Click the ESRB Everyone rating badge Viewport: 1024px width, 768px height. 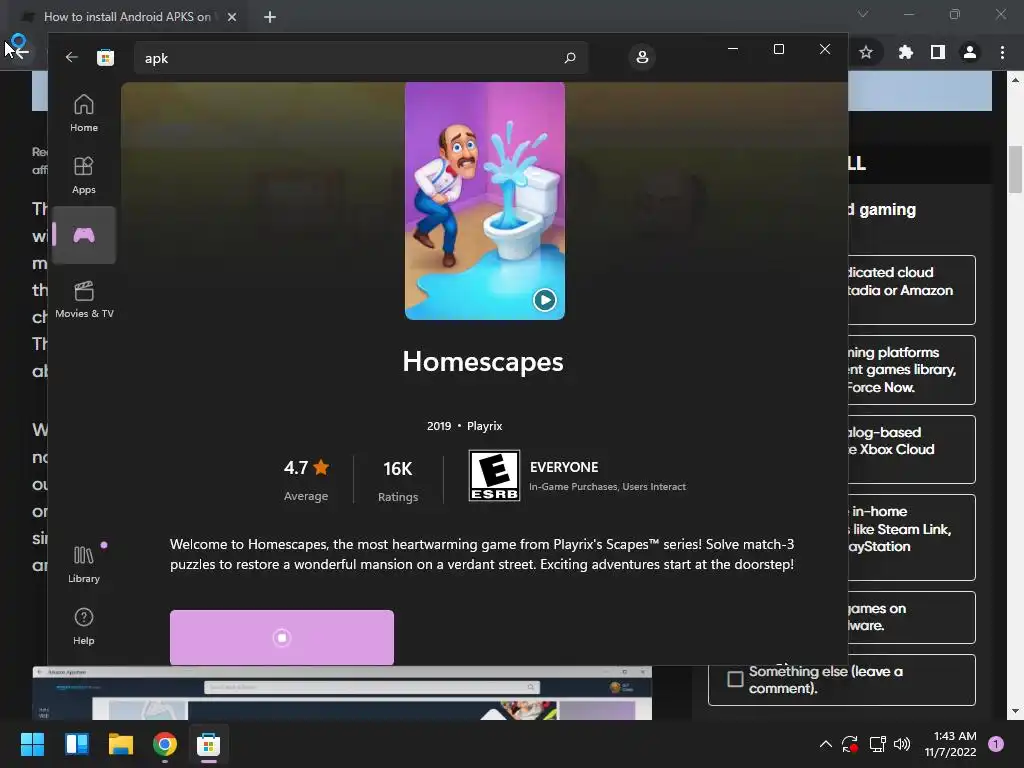click(494, 475)
